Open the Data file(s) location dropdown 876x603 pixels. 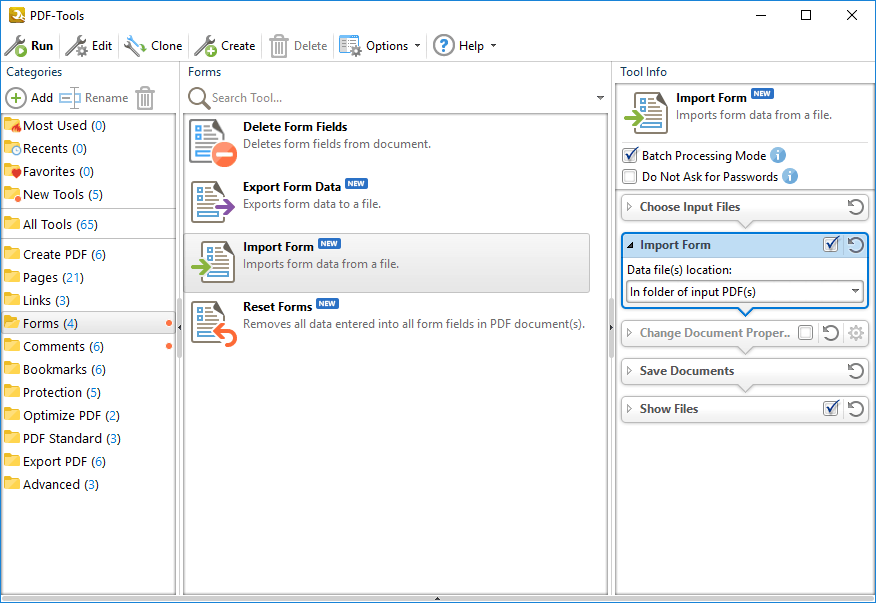point(745,292)
